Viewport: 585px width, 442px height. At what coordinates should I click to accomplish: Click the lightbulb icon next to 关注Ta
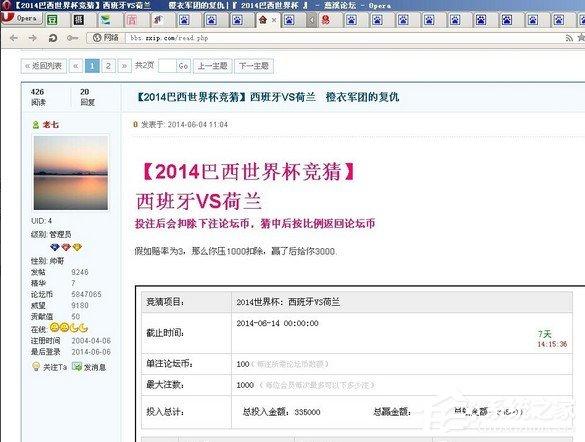tap(36, 367)
